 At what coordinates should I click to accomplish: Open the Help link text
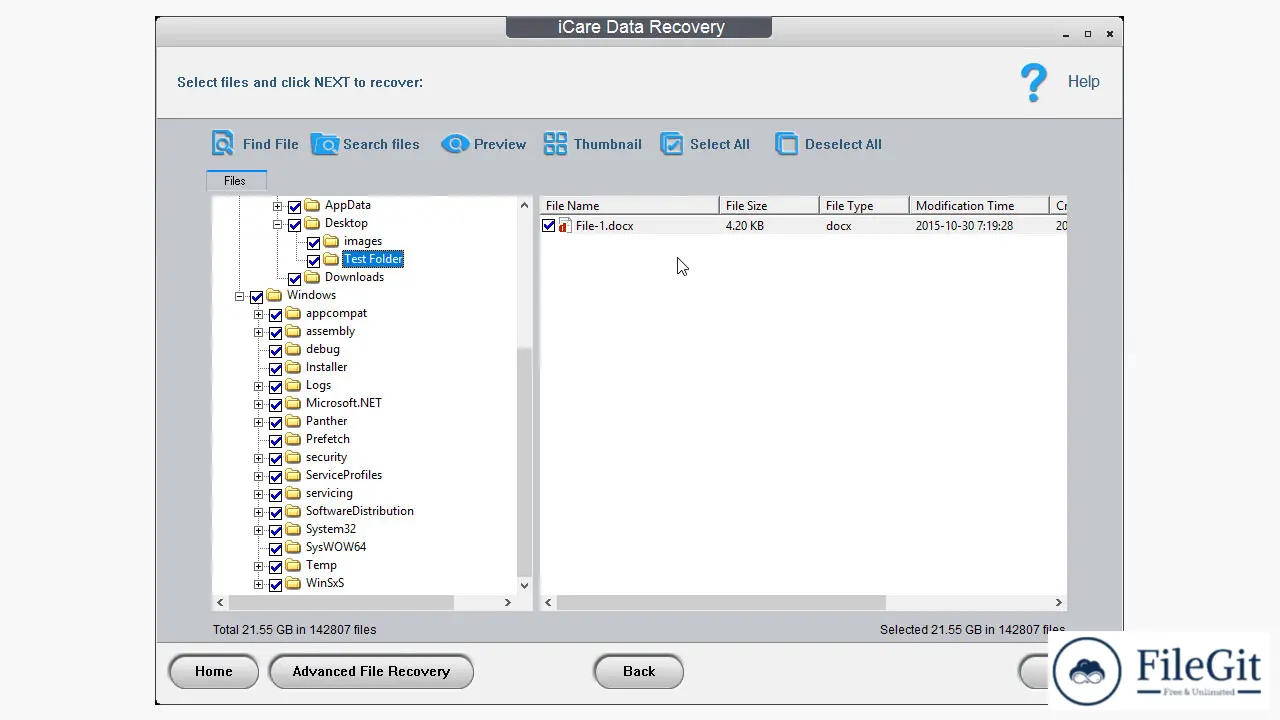tap(1083, 82)
